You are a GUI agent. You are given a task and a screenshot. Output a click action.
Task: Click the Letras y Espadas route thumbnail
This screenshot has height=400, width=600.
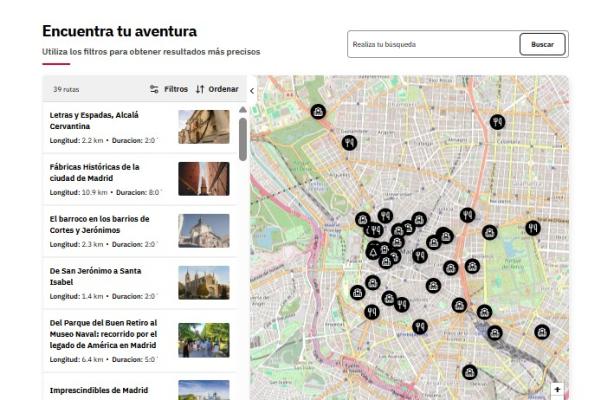[204, 127]
